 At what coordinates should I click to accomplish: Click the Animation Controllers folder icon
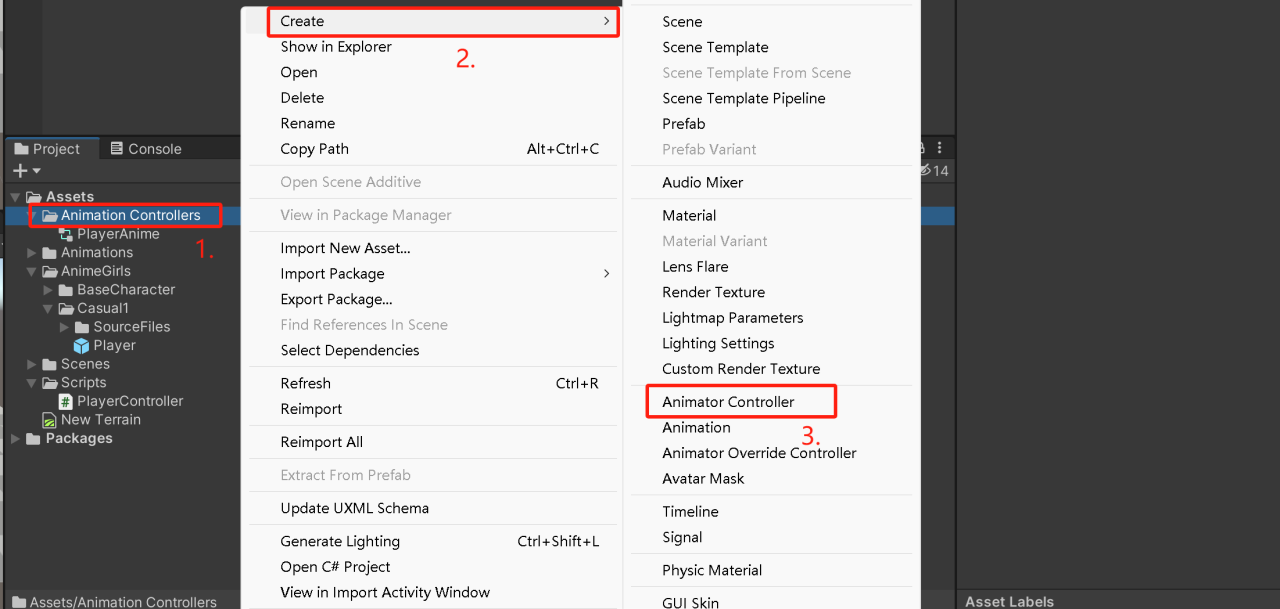click(x=50, y=215)
